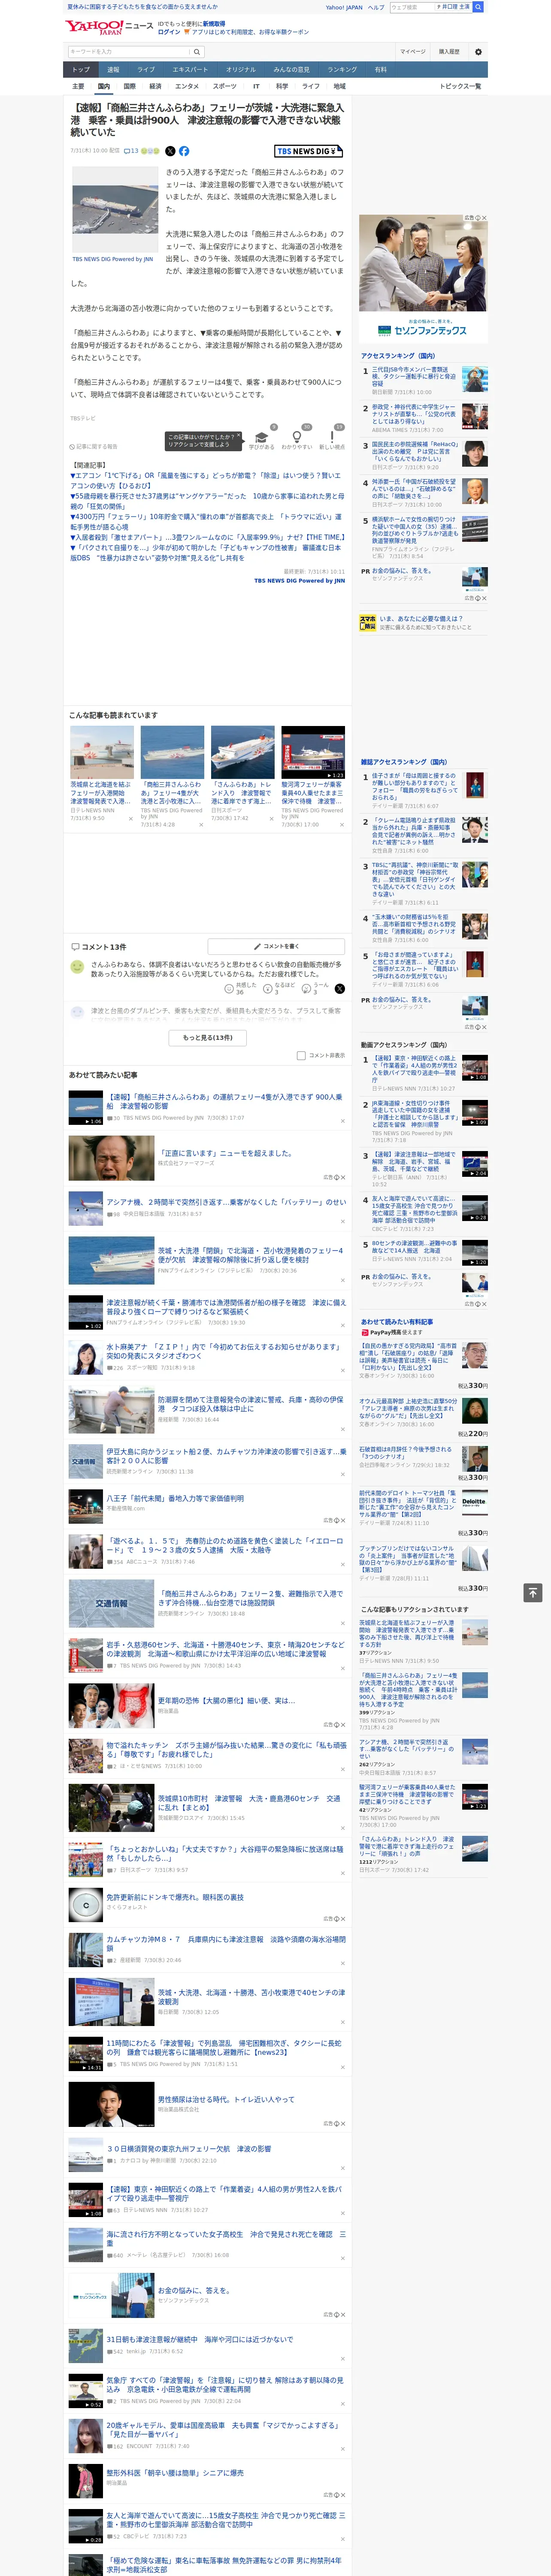Select the エキスパート tab

click(x=190, y=70)
